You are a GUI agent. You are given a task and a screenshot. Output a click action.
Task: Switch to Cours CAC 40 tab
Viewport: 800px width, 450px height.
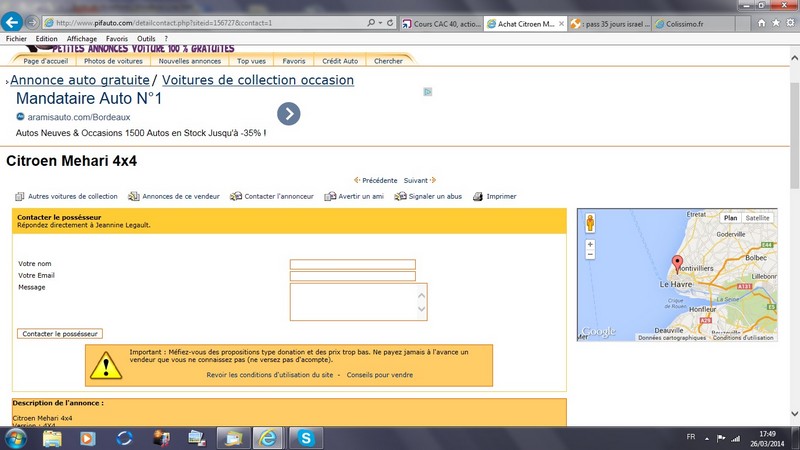442,23
